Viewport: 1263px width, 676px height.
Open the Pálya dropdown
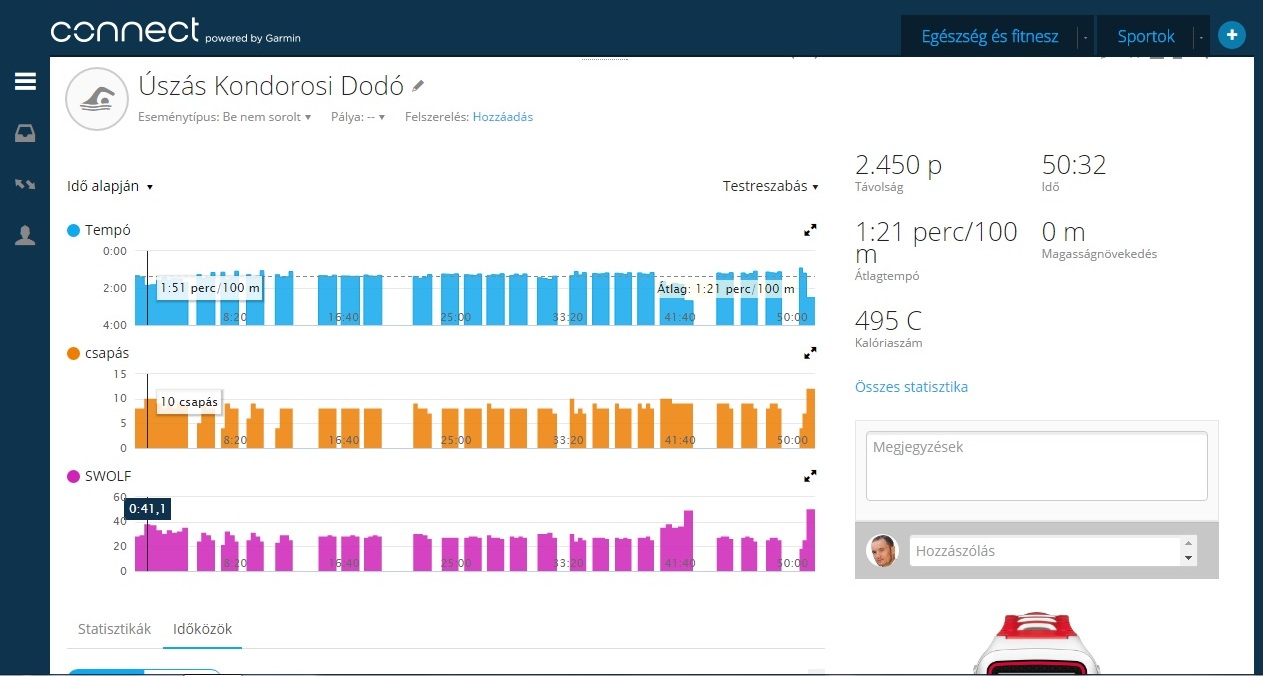point(358,117)
